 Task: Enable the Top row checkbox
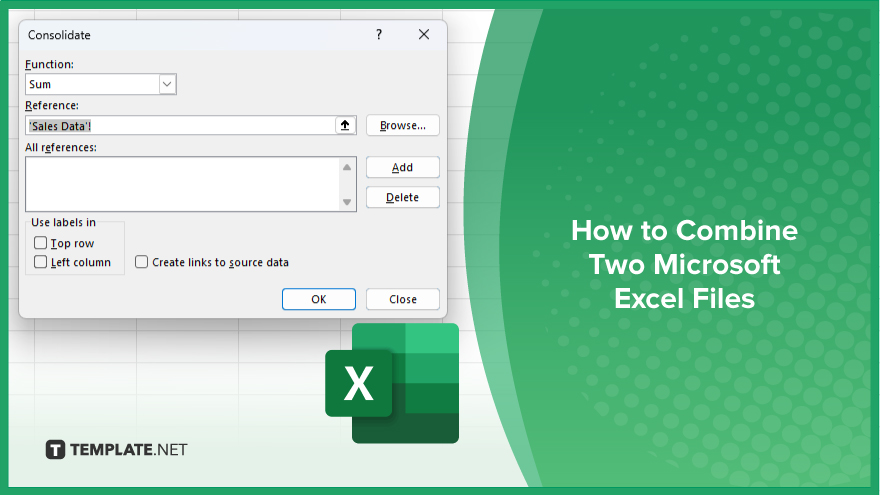coord(40,243)
